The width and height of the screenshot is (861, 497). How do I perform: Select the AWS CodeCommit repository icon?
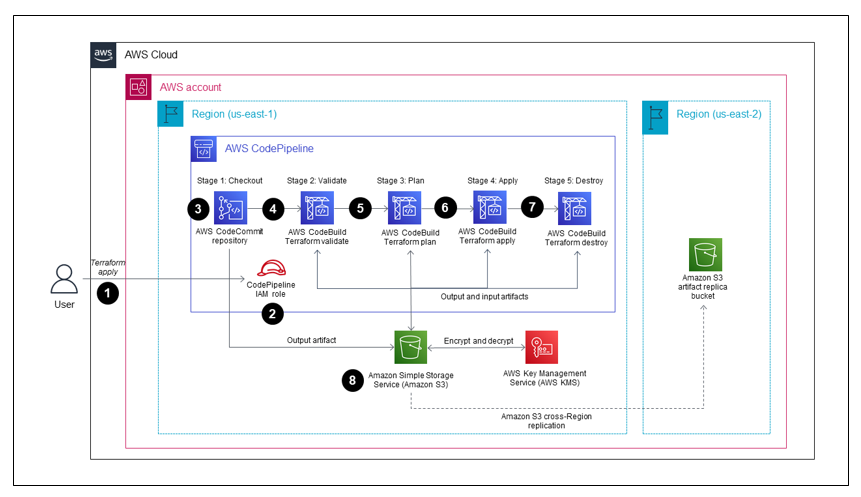coord(230,208)
